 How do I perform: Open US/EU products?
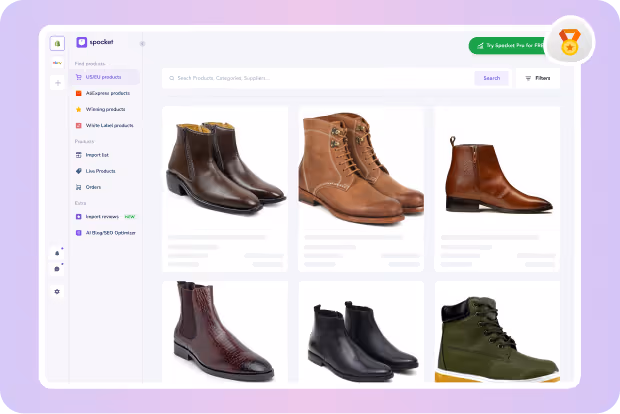tap(105, 77)
